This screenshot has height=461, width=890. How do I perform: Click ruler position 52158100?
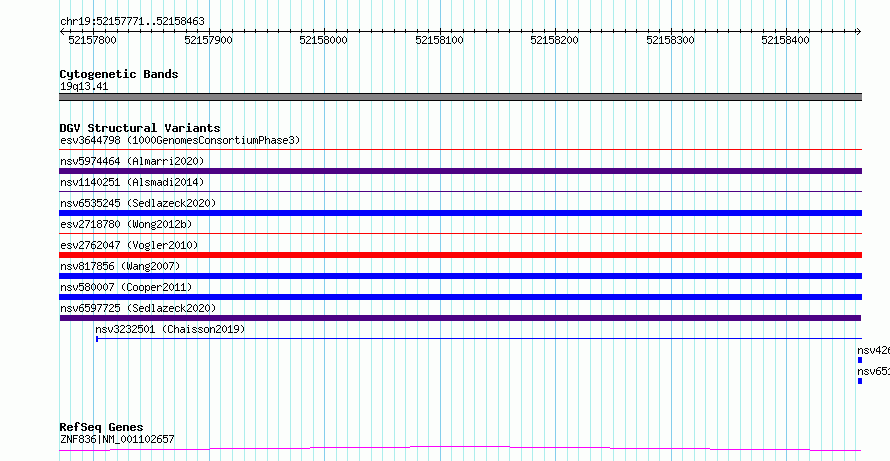[439, 40]
